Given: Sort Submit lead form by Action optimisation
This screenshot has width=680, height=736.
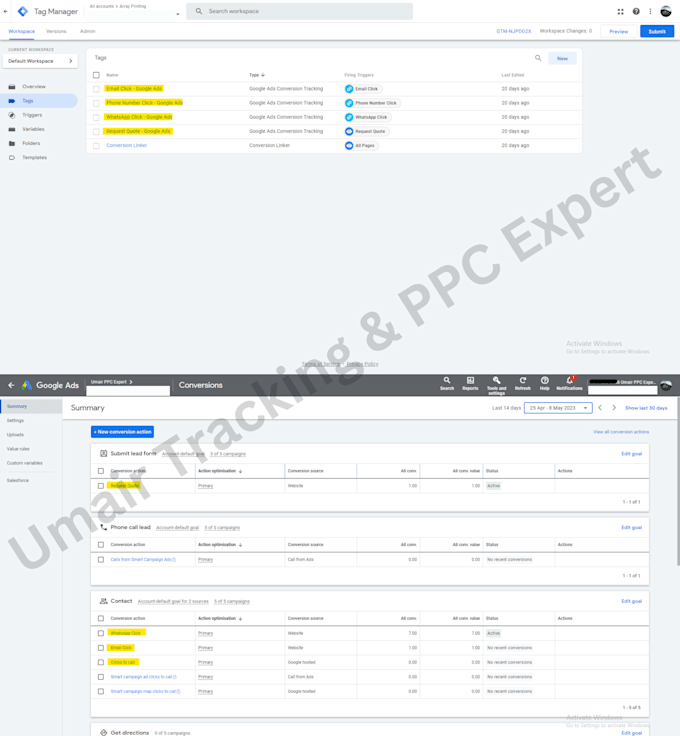Looking at the screenshot, I should pos(220,471).
